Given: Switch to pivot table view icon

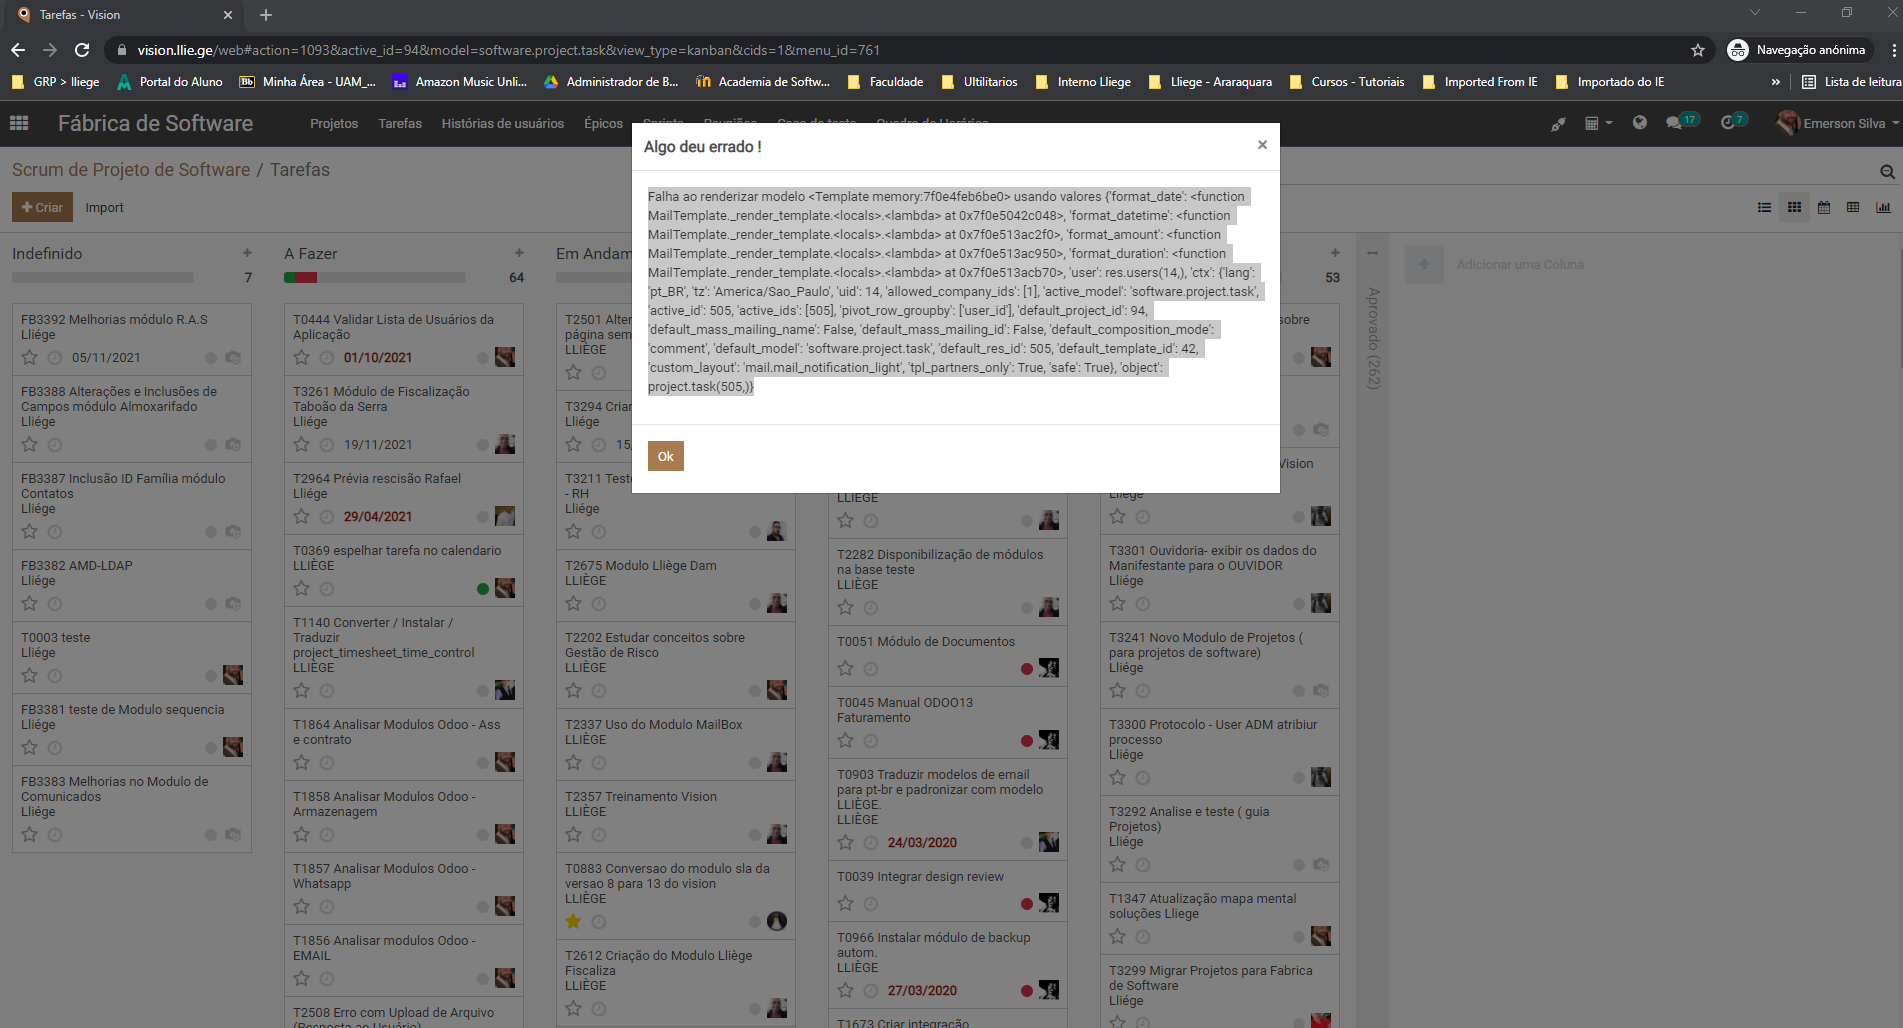Looking at the screenshot, I should click(1853, 207).
